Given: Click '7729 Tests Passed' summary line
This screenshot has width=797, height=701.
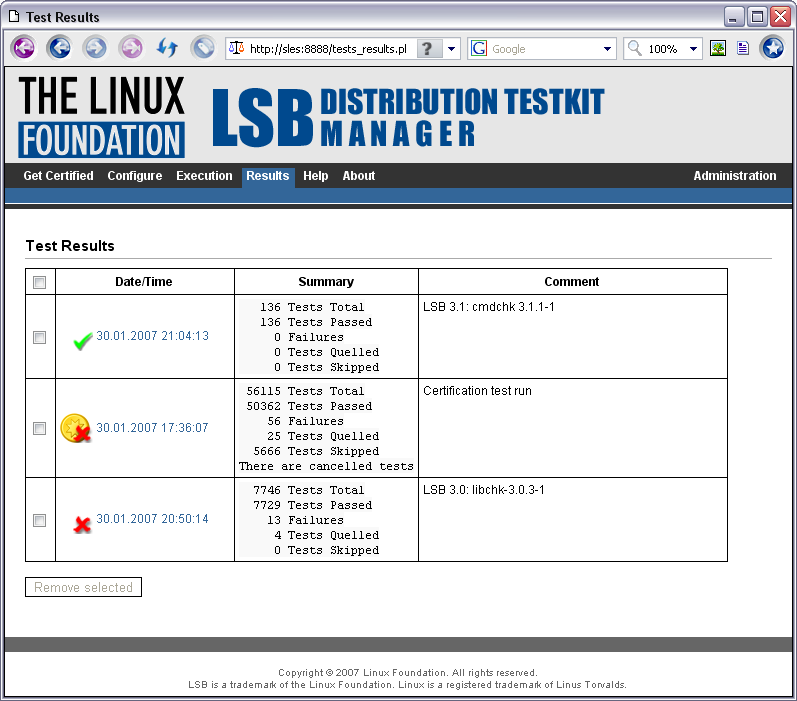Looking at the screenshot, I should [313, 505].
